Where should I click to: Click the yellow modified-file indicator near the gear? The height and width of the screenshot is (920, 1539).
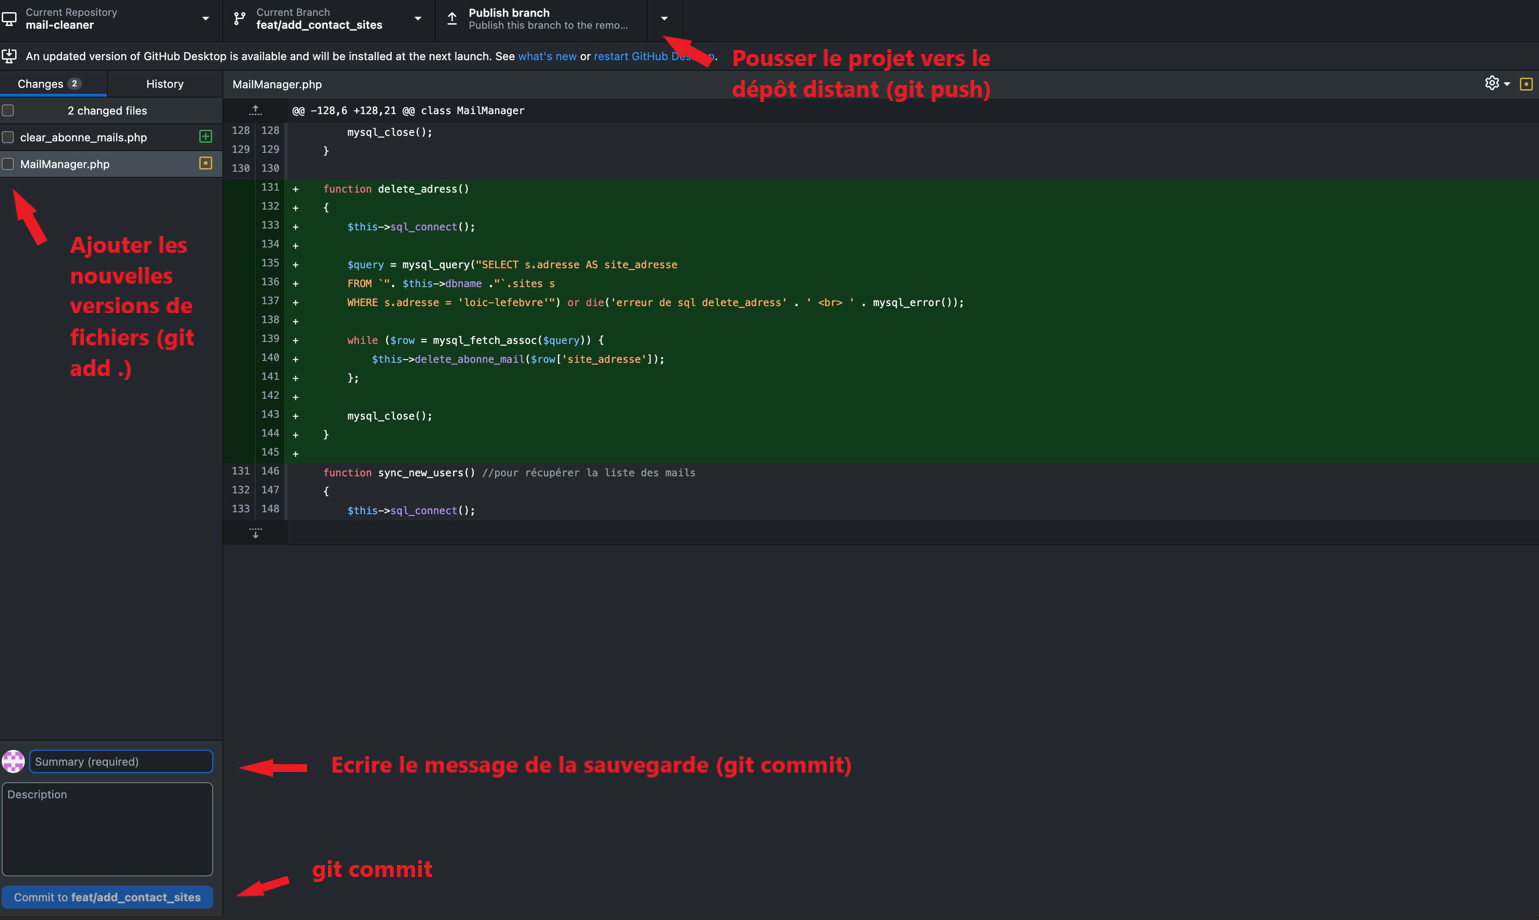point(1526,84)
